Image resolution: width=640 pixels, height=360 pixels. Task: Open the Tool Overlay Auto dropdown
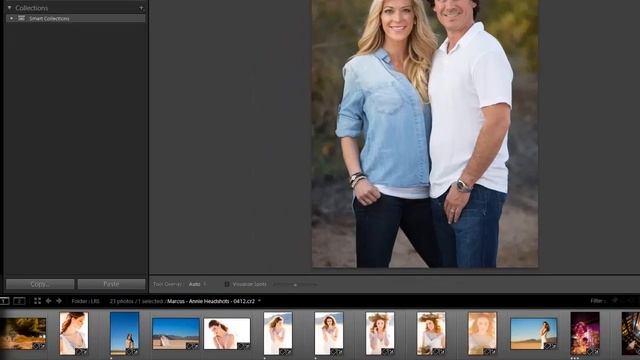tap(197, 284)
